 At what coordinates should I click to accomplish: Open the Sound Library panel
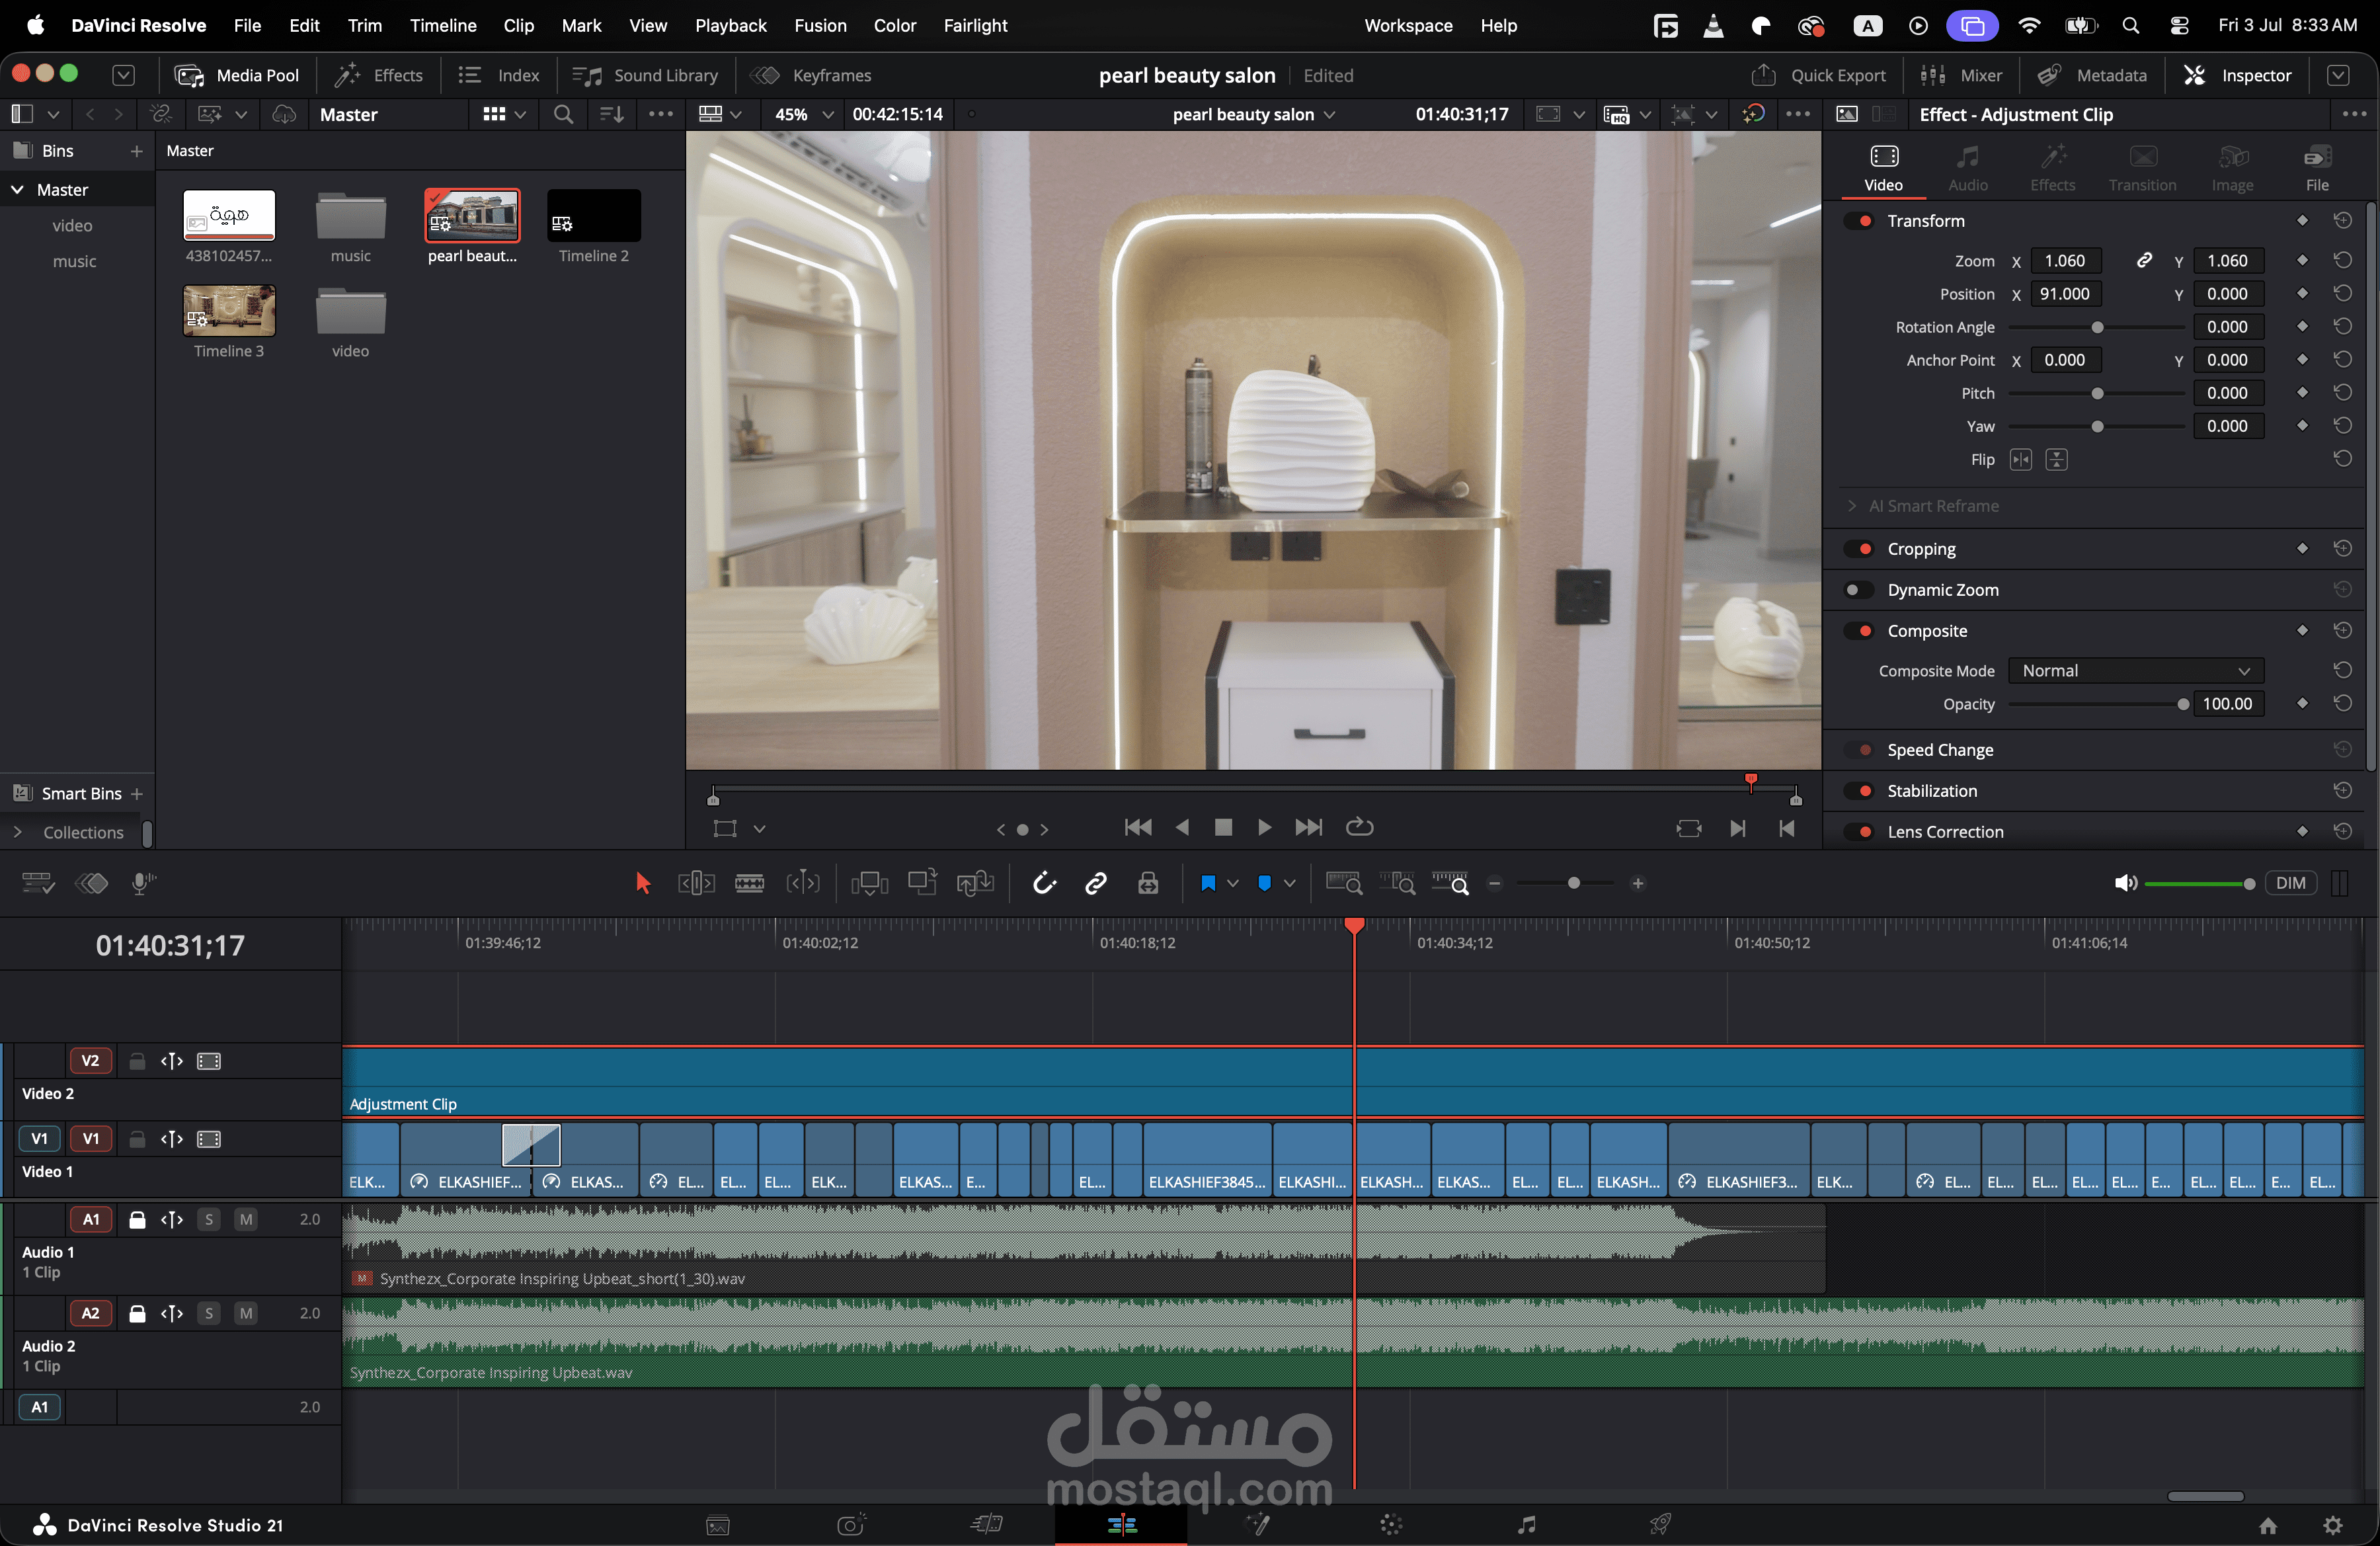point(645,75)
